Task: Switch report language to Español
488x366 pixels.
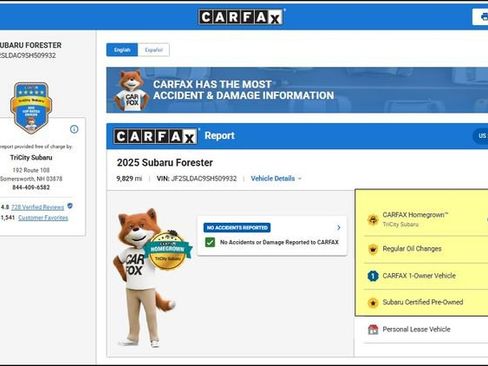Action: click(154, 50)
